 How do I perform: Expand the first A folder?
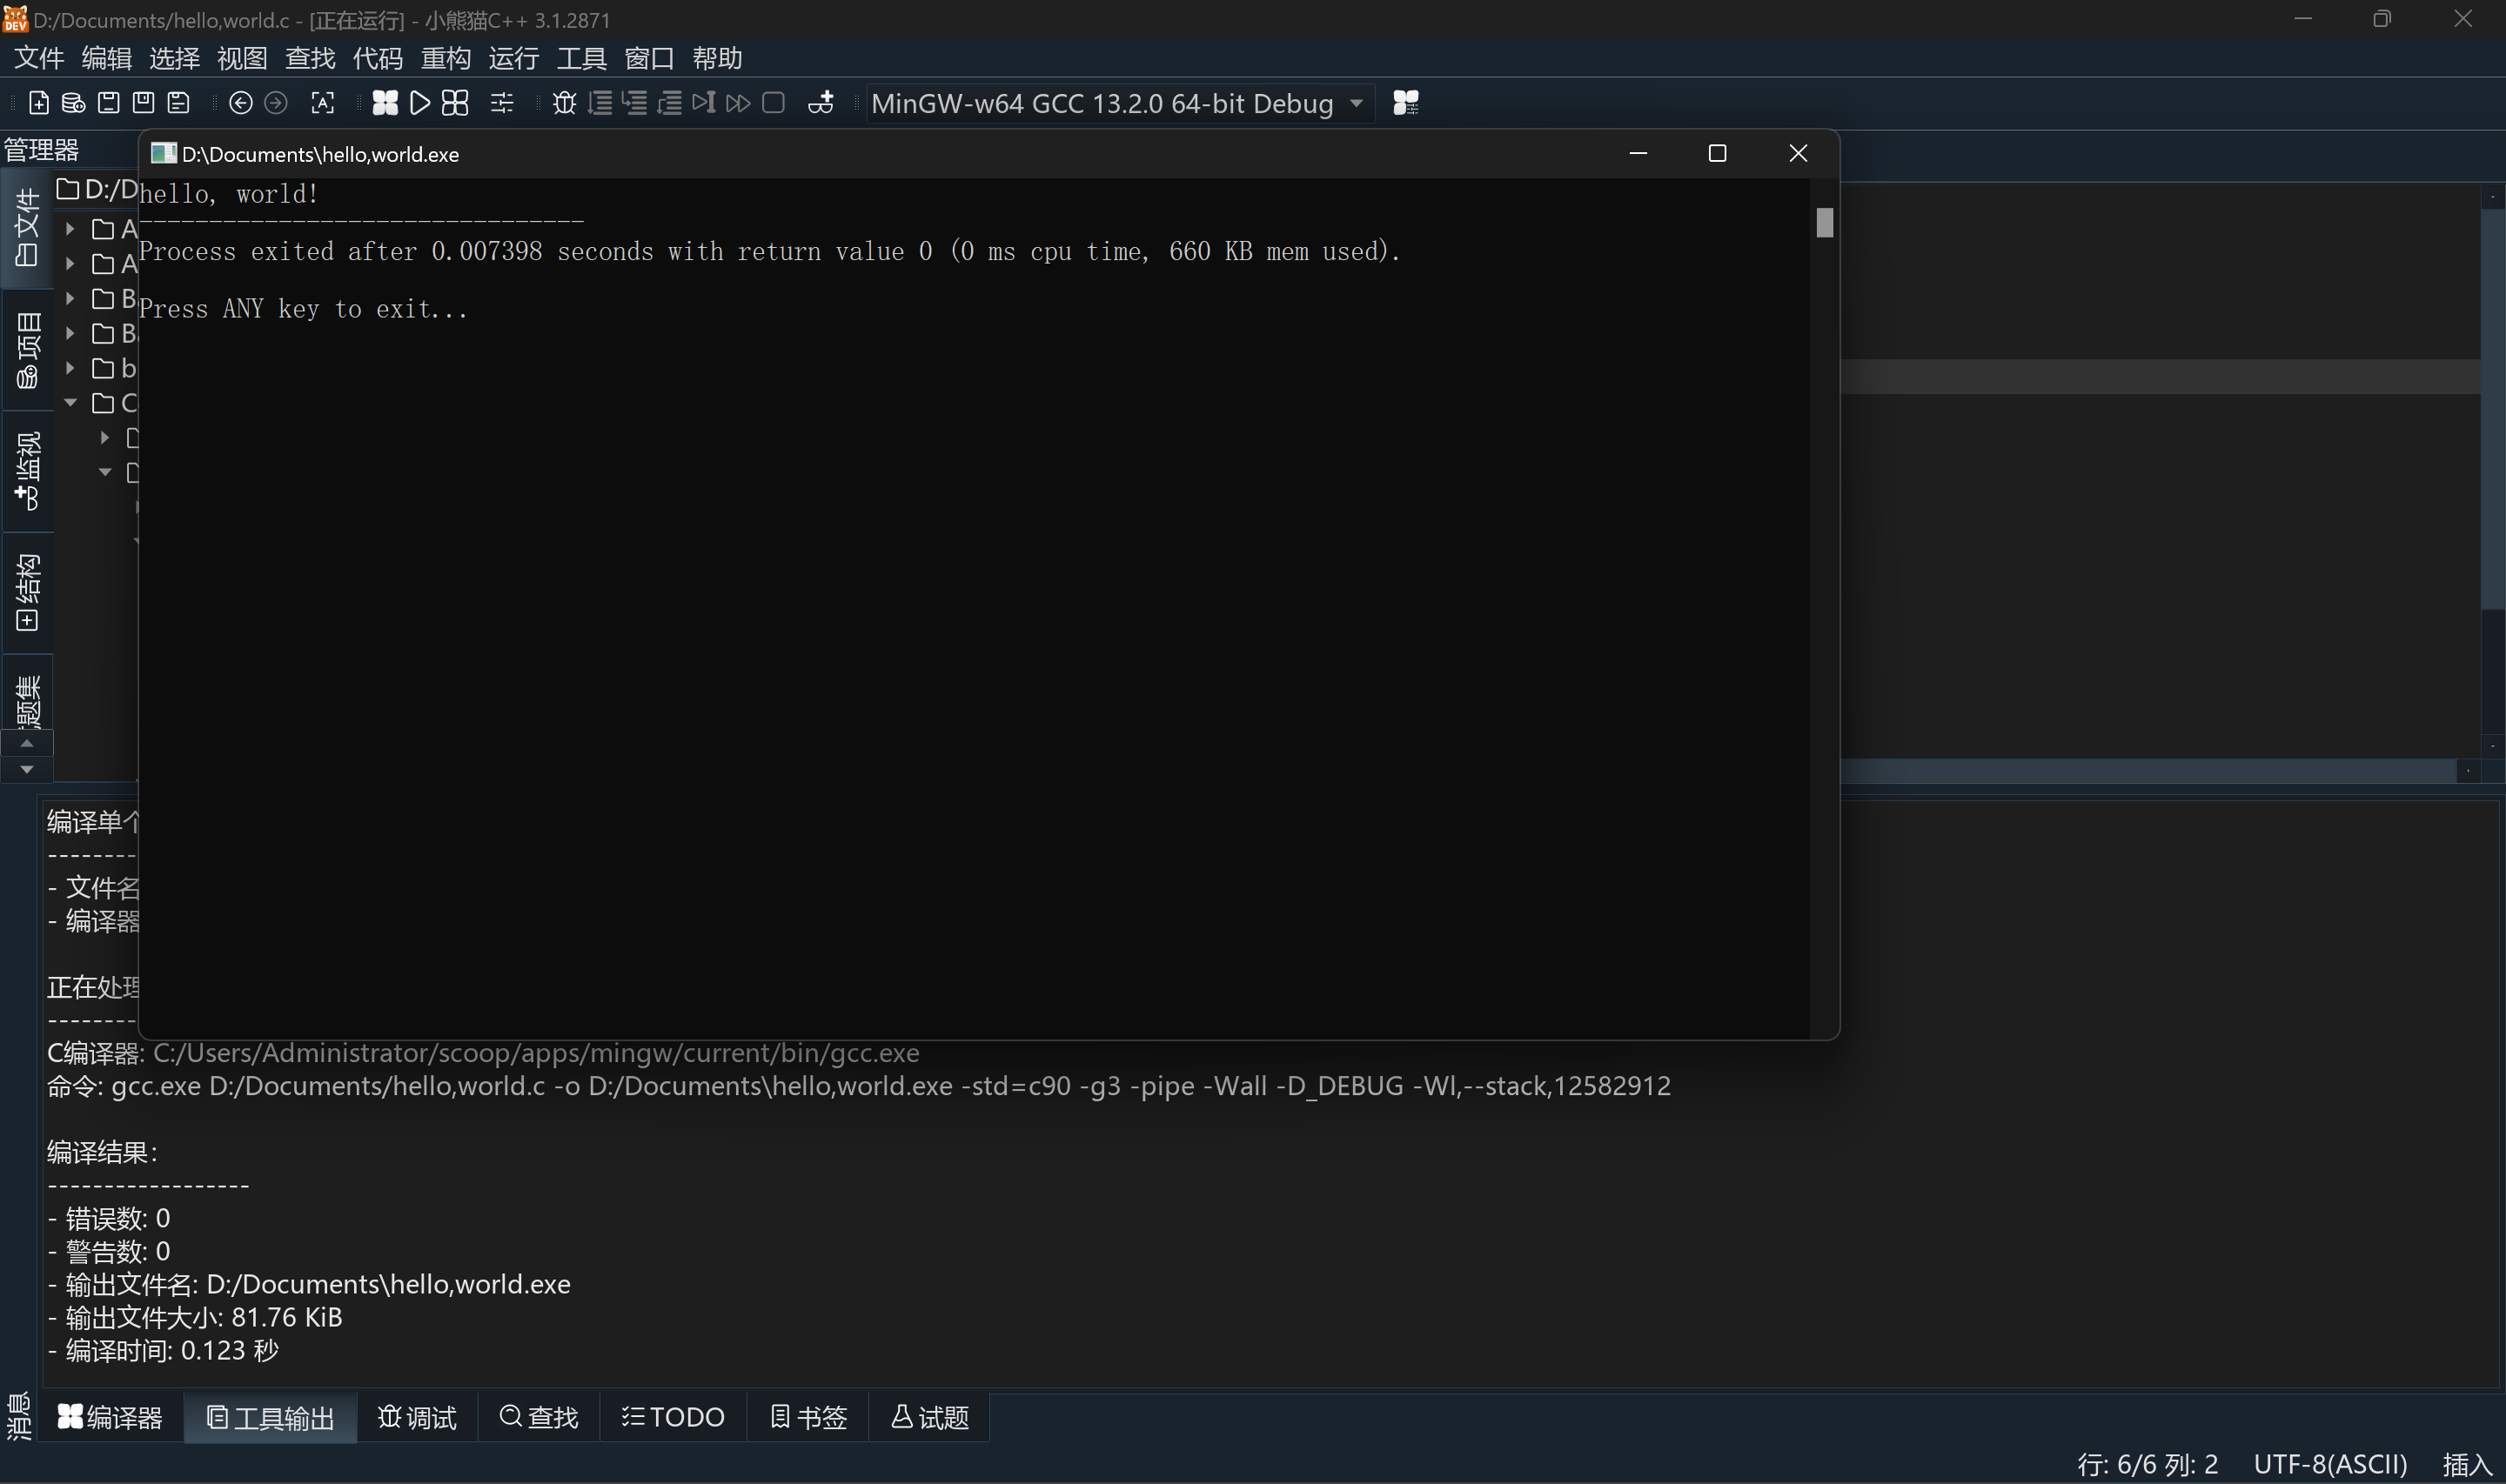(x=70, y=229)
